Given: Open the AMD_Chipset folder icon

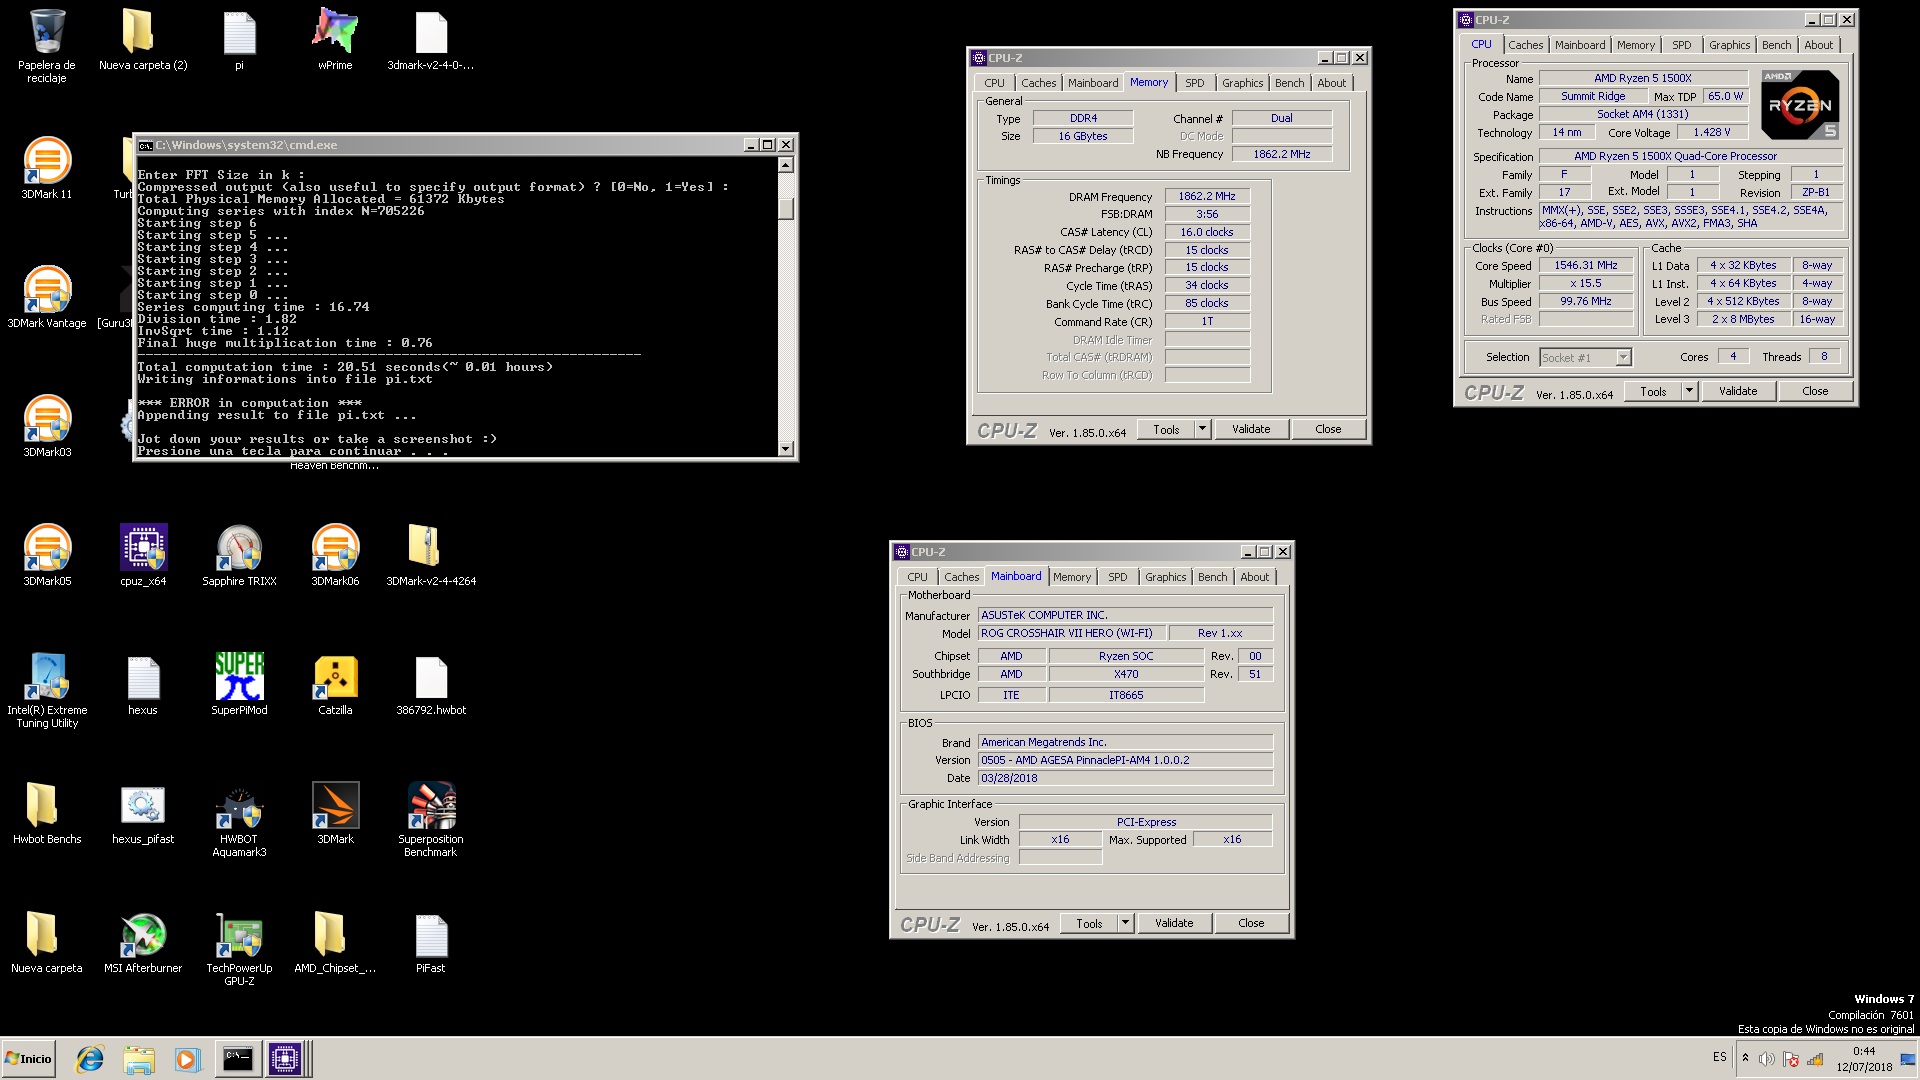Looking at the screenshot, I should pyautogui.click(x=335, y=942).
